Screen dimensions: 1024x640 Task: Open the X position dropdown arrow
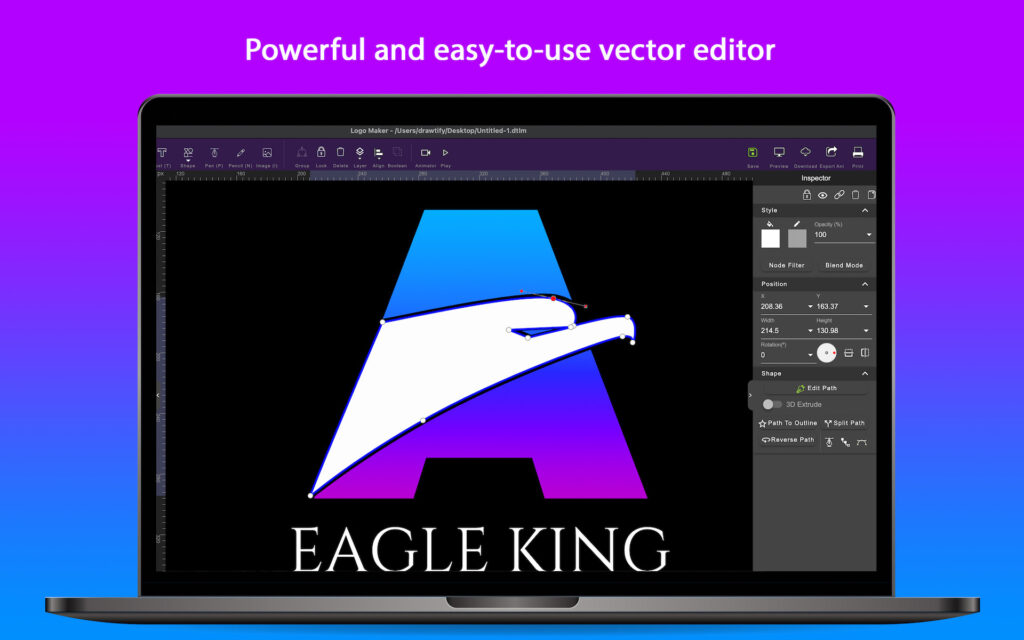pos(810,306)
